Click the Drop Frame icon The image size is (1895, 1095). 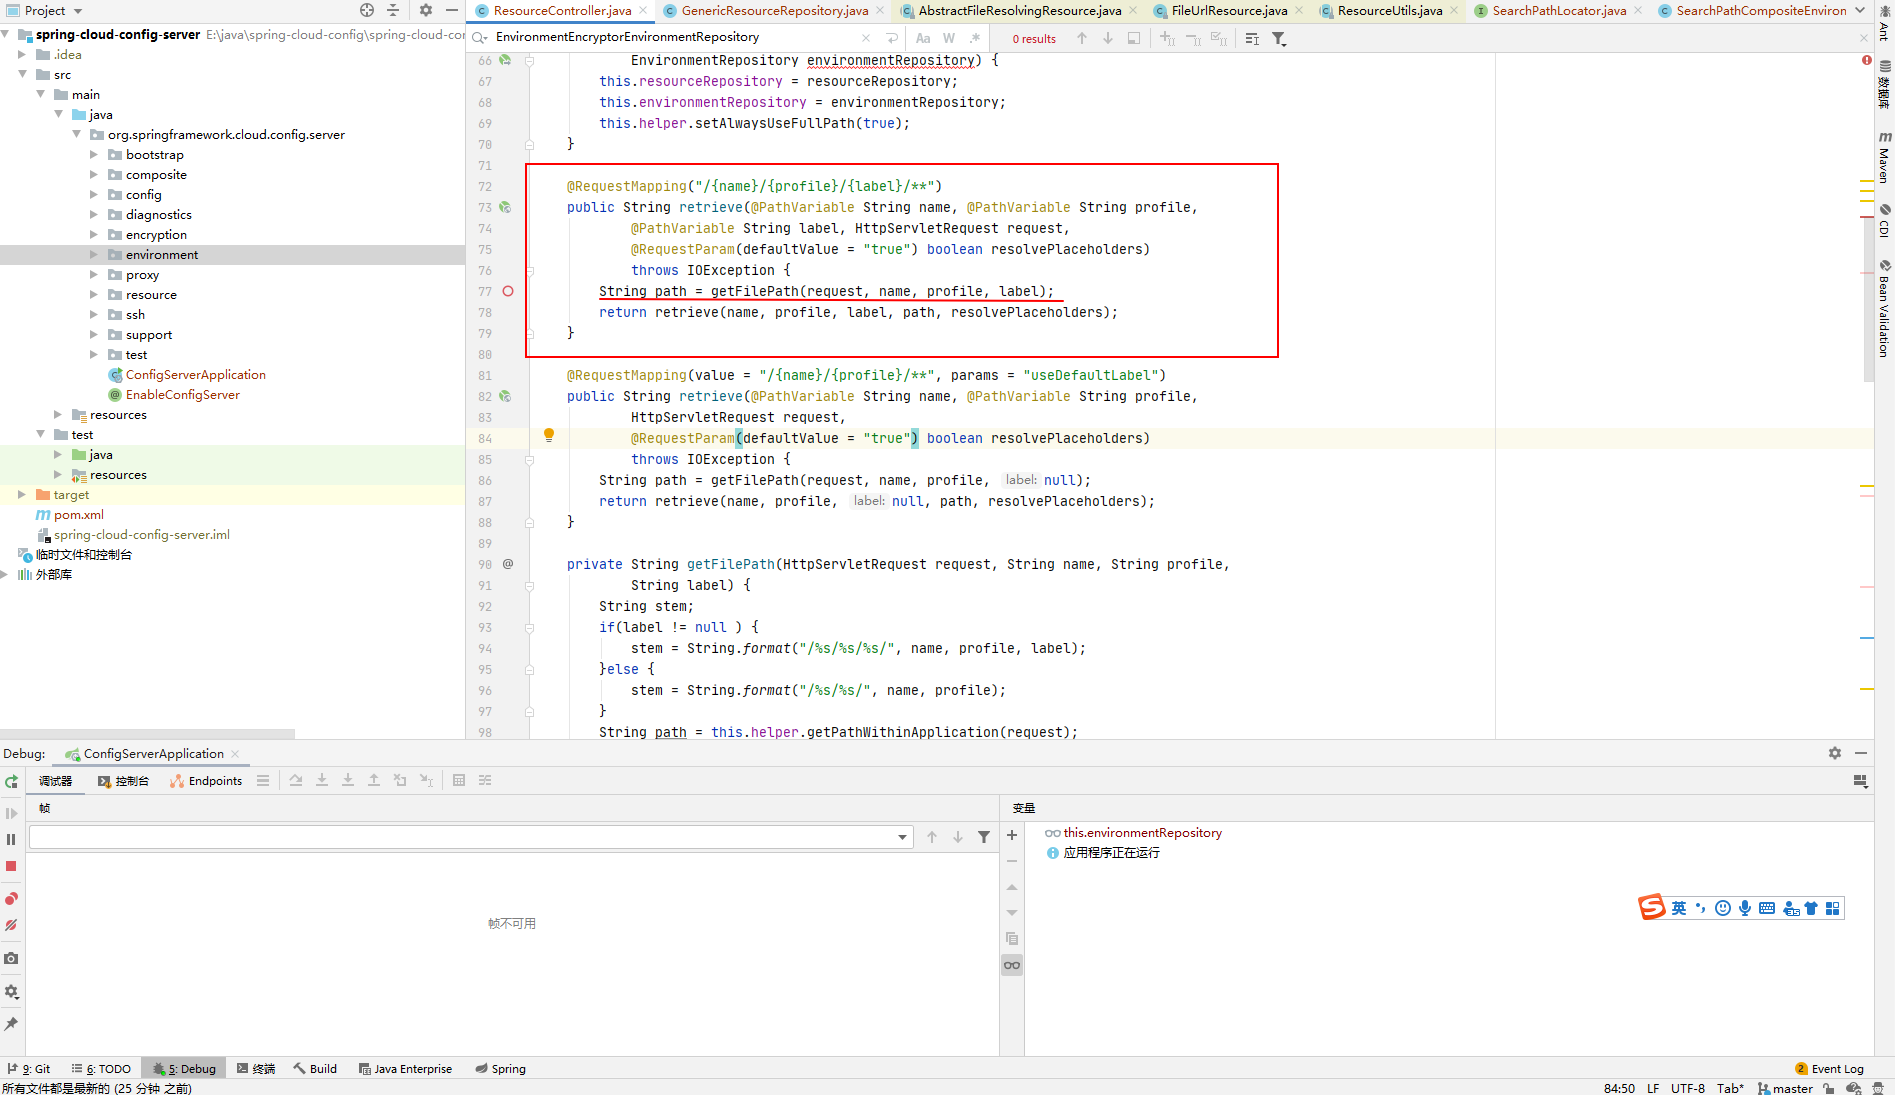(x=400, y=780)
